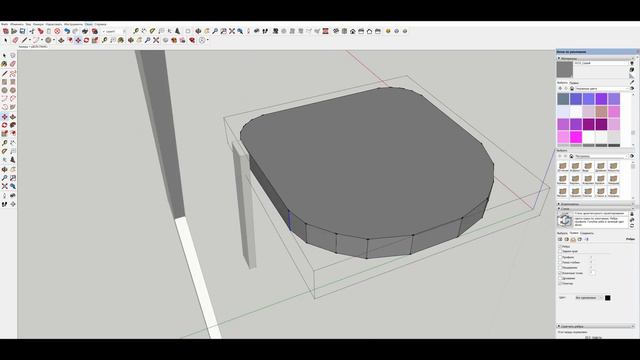The image size is (640, 360).
Task: Switch to Выбрать tab in Styles panel
Action: click(562, 233)
